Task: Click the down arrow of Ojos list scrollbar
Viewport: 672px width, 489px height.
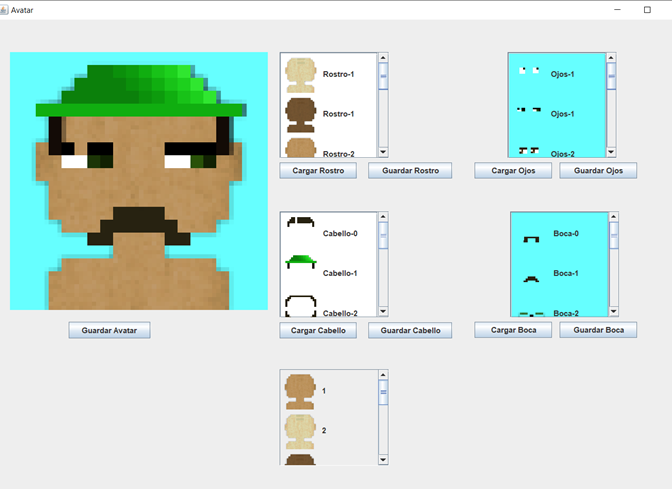Action: click(x=611, y=152)
